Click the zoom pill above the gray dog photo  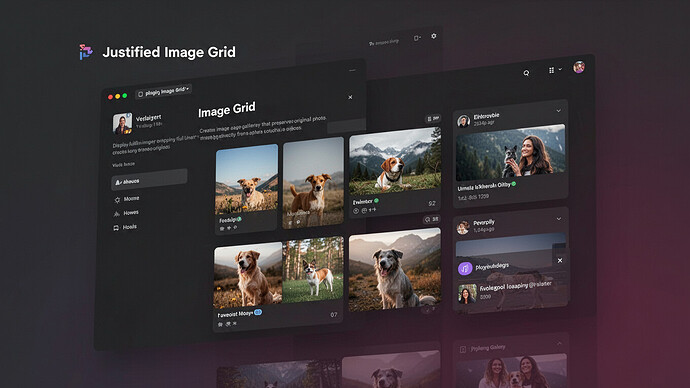pyautogui.click(x=431, y=219)
